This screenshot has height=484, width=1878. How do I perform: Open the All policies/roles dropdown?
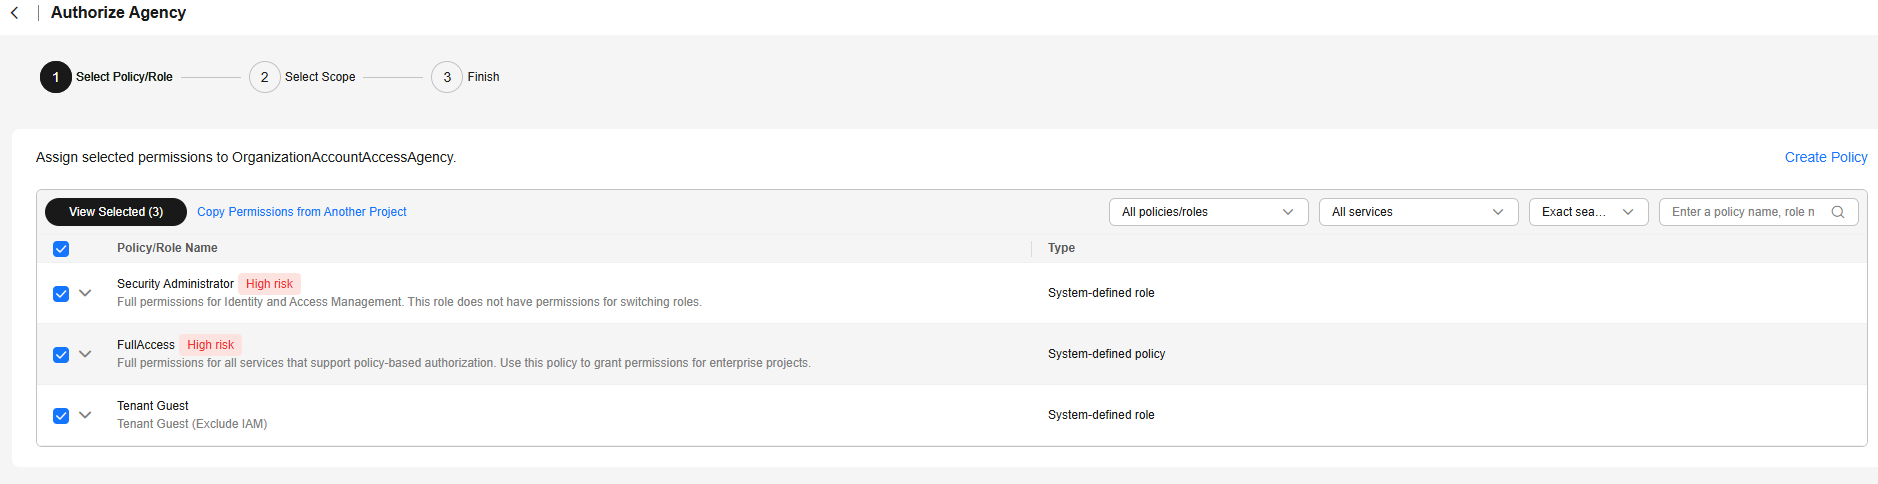[1208, 212]
